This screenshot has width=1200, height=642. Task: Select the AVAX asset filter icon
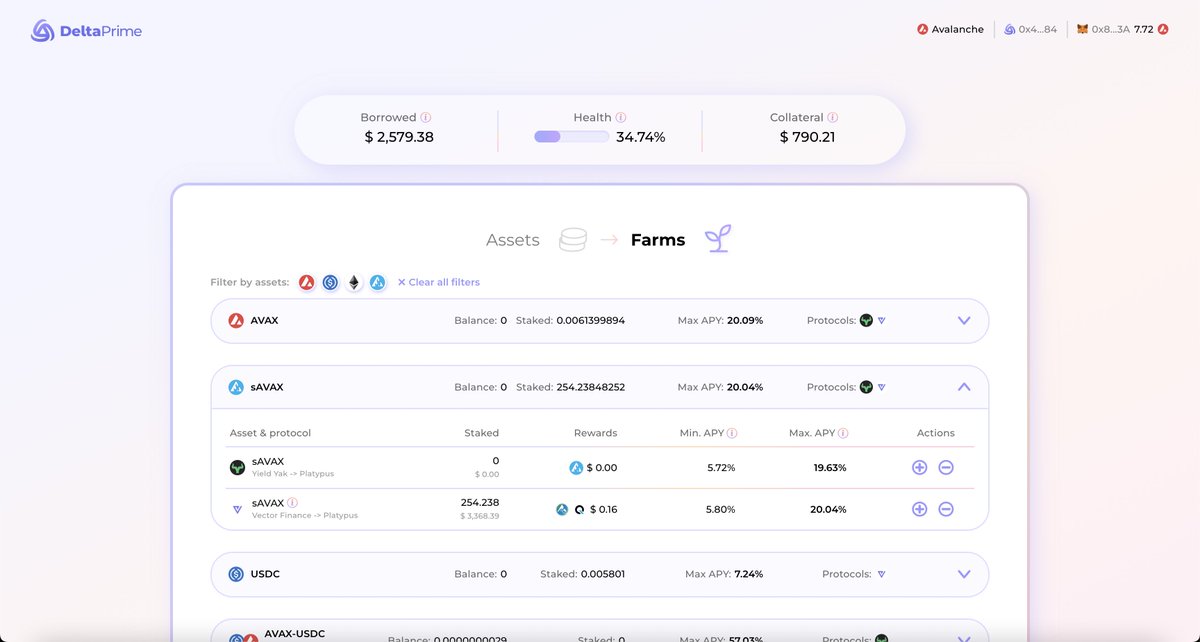(x=307, y=282)
